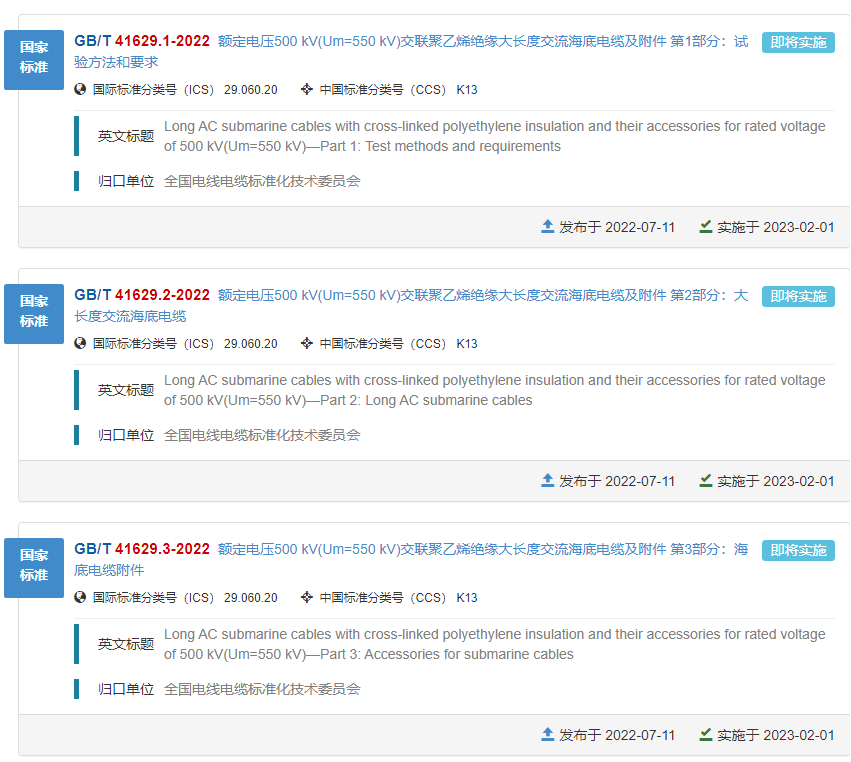Image resolution: width=851 pixels, height=762 pixels.
Task: Click the publish upload icon in first card
Action: (x=547, y=227)
